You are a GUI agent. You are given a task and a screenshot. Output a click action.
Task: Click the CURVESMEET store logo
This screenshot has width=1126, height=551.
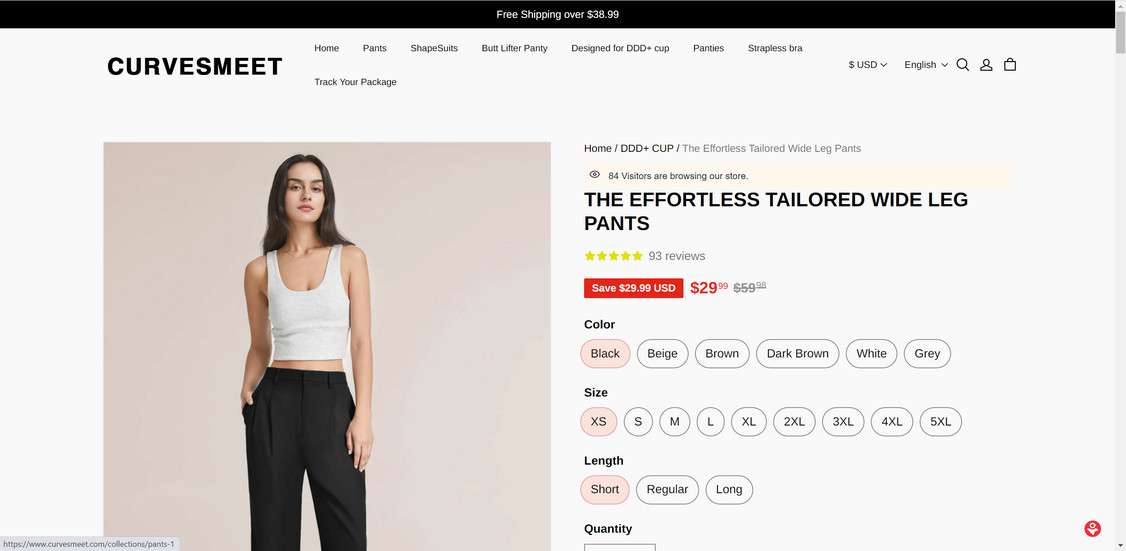click(x=195, y=67)
